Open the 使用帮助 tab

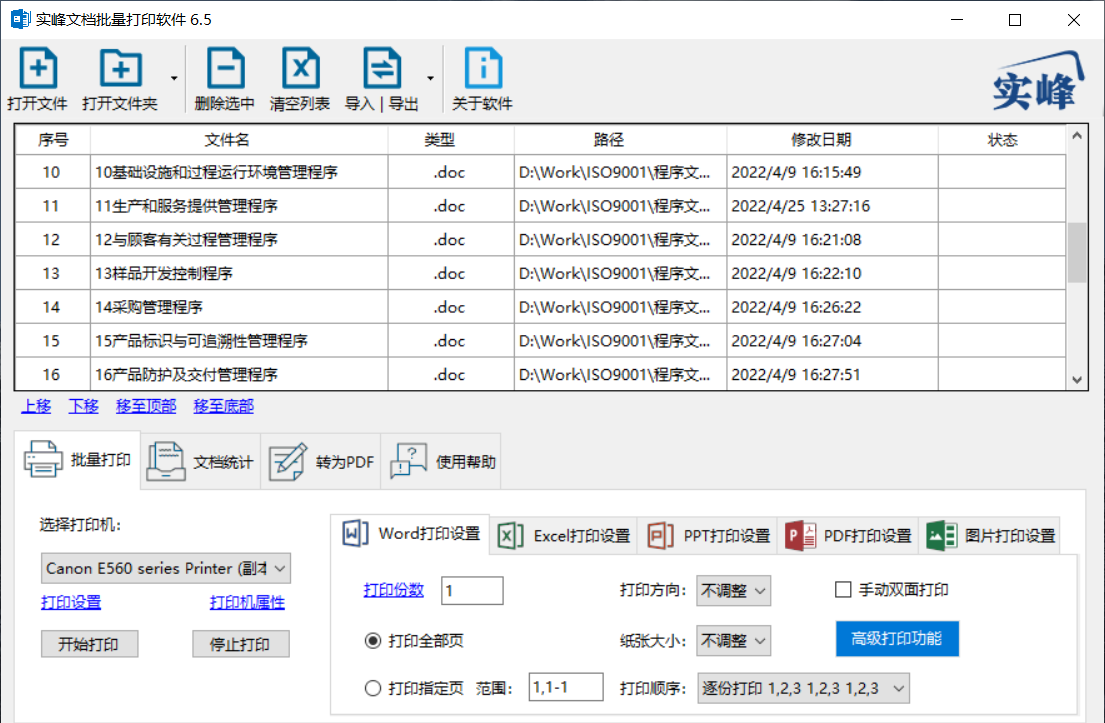click(x=441, y=462)
